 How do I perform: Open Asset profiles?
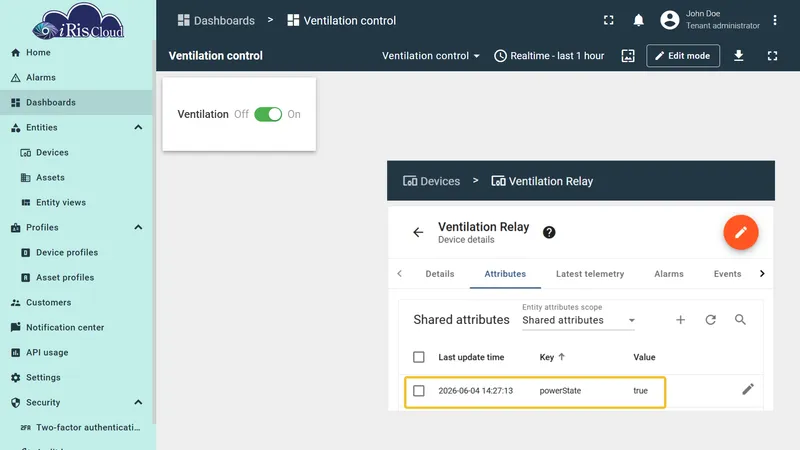point(77,278)
